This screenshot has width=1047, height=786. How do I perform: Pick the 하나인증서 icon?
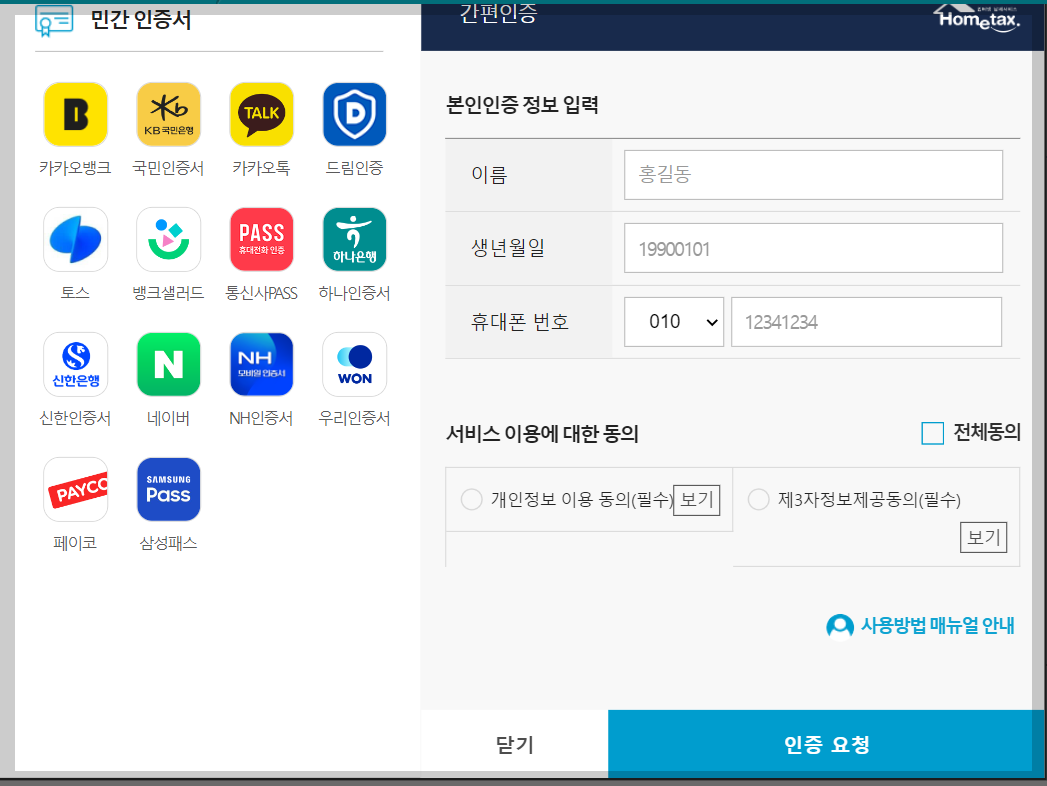click(x=355, y=239)
